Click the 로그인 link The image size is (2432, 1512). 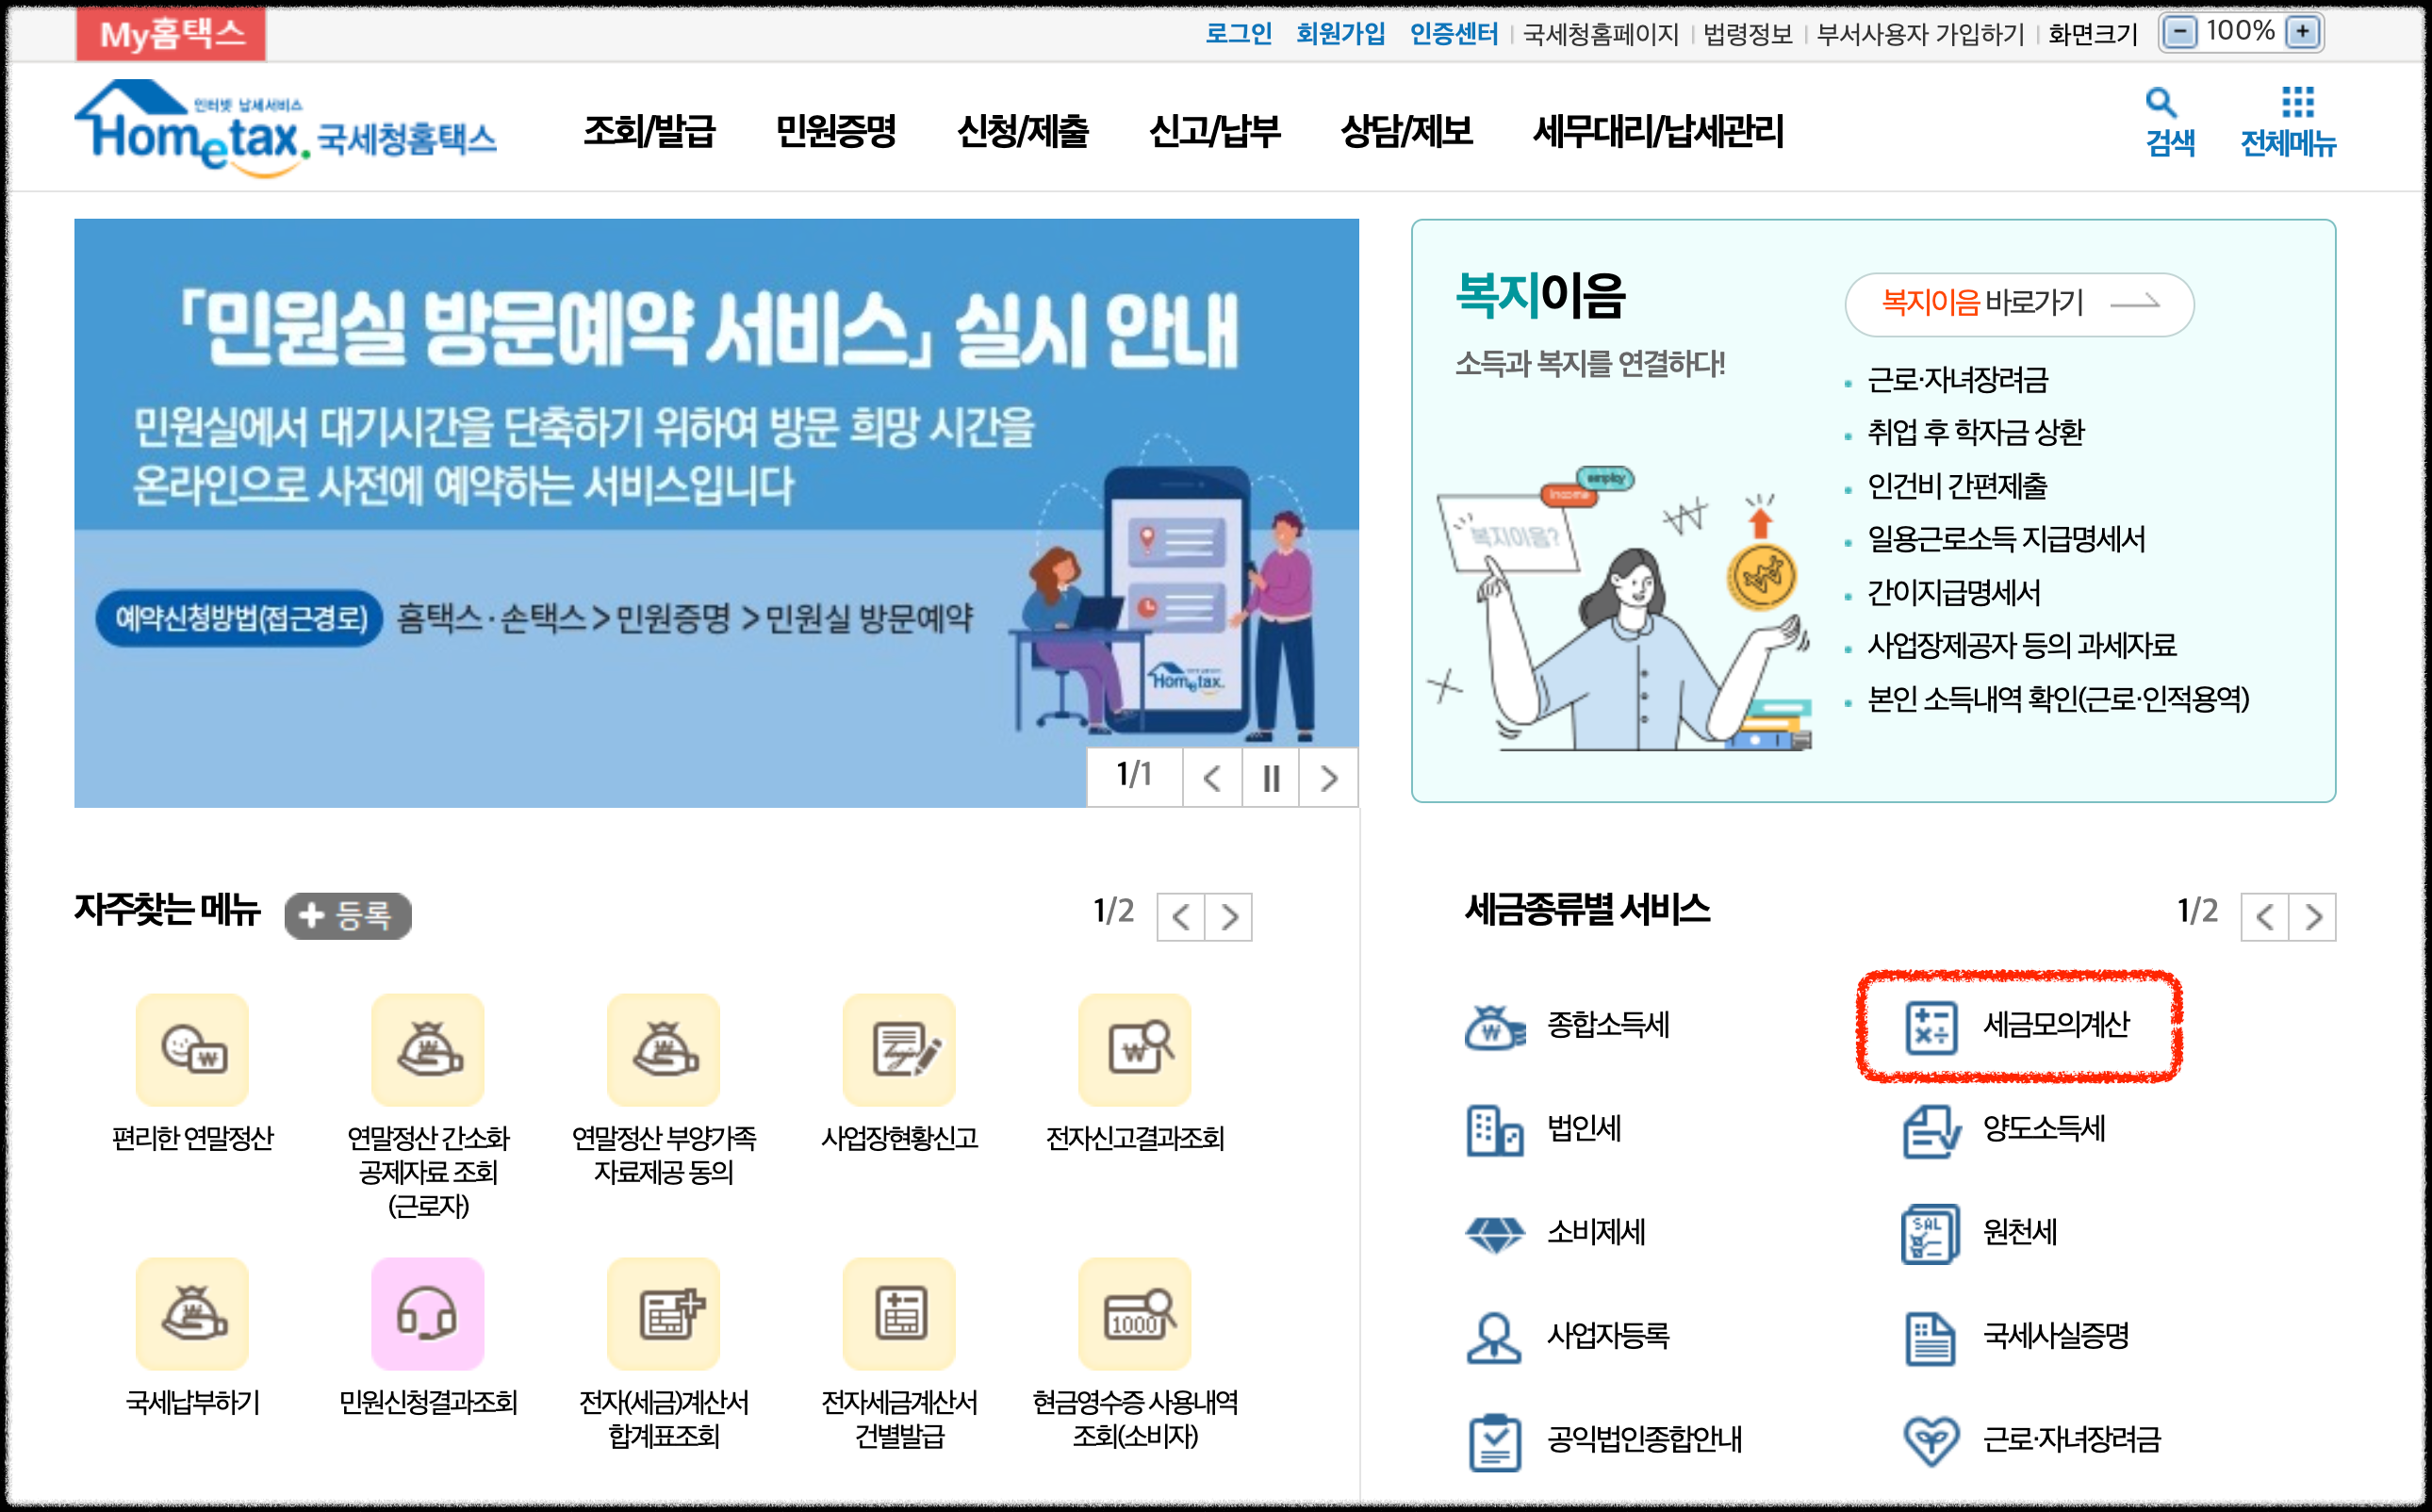coord(1238,34)
